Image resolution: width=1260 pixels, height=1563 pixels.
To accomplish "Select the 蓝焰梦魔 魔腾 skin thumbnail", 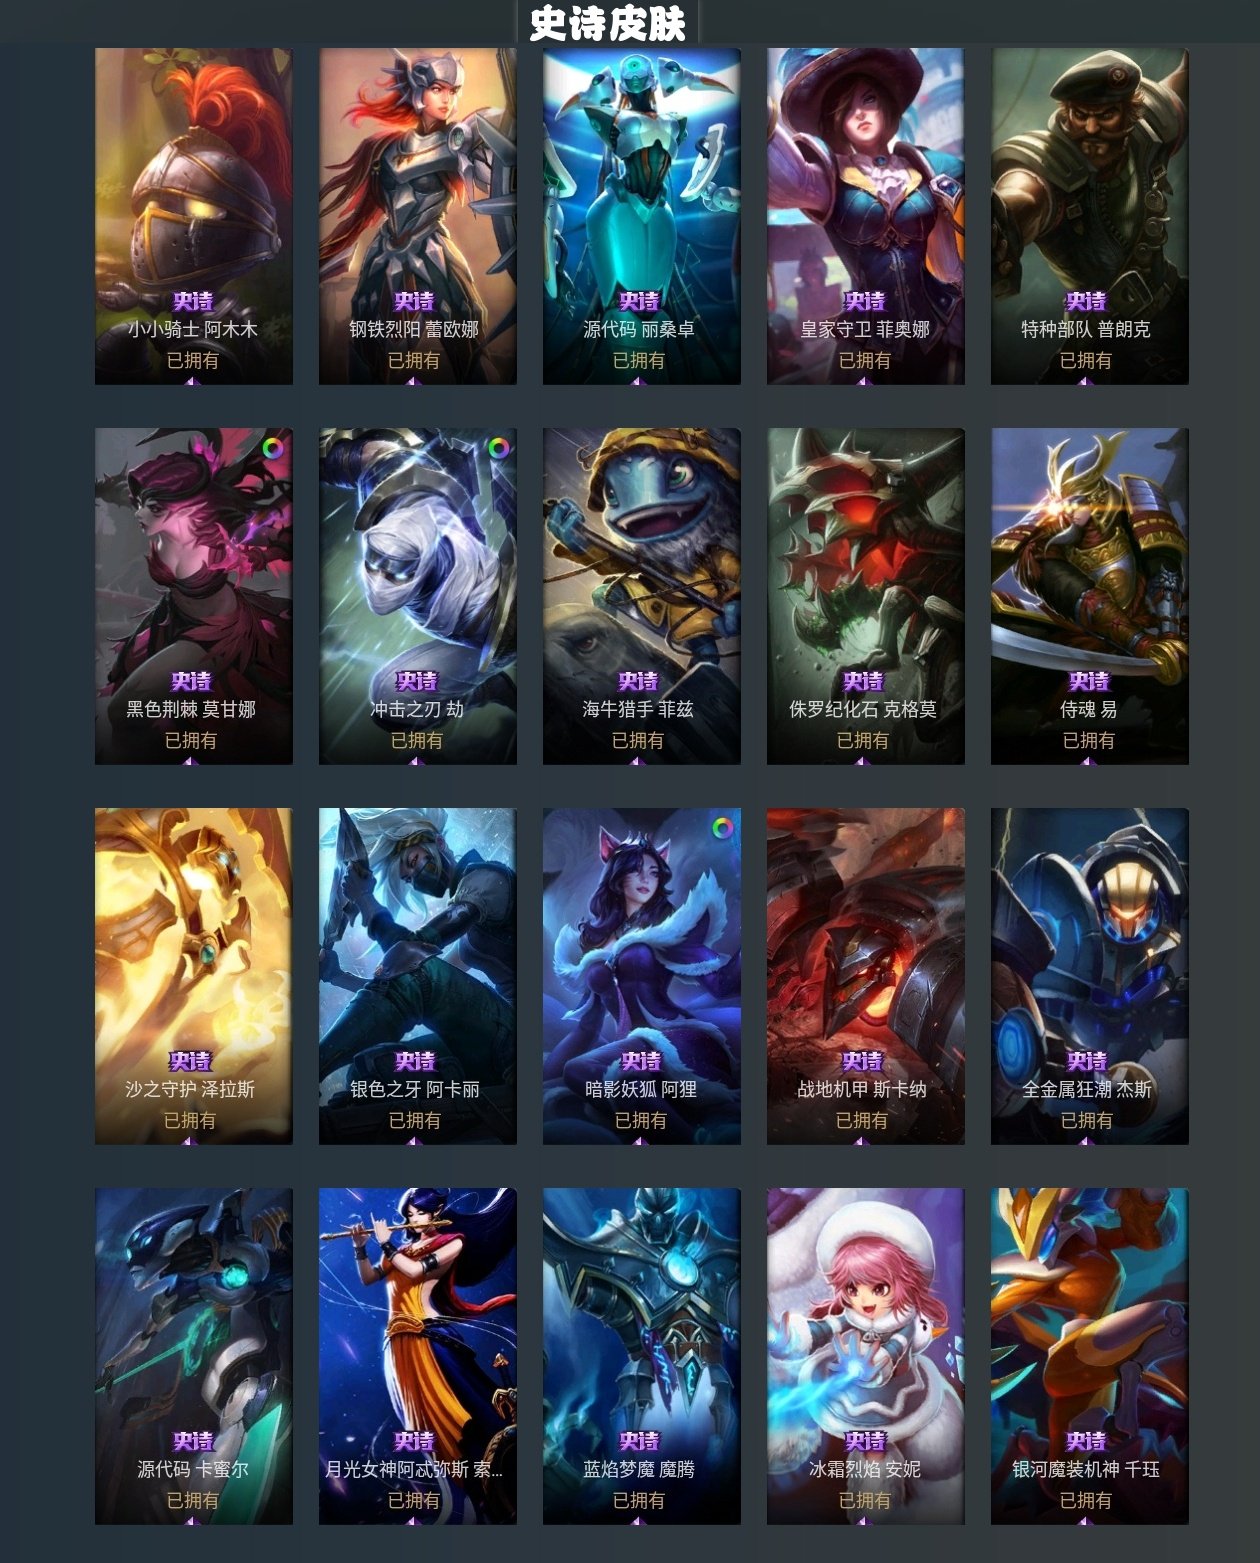I will (642, 1356).
